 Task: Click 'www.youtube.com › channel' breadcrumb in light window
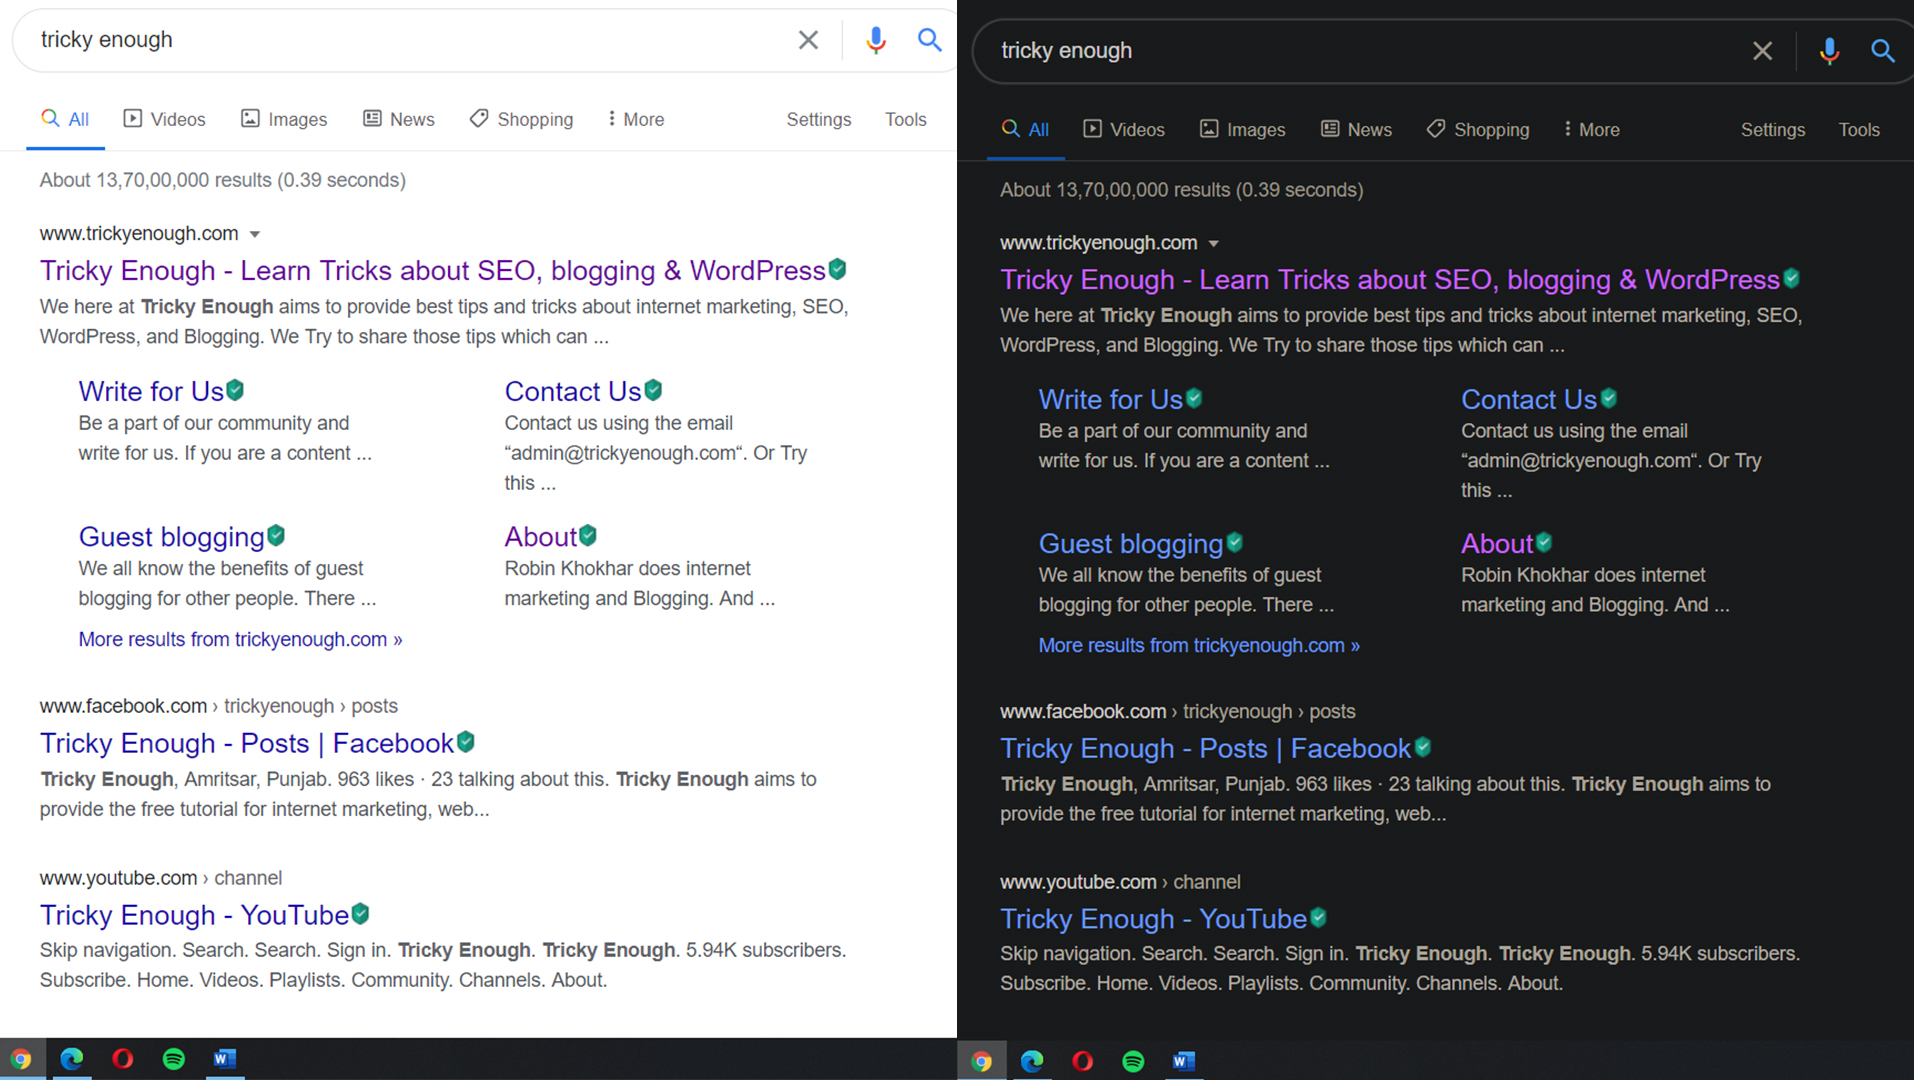pos(161,878)
